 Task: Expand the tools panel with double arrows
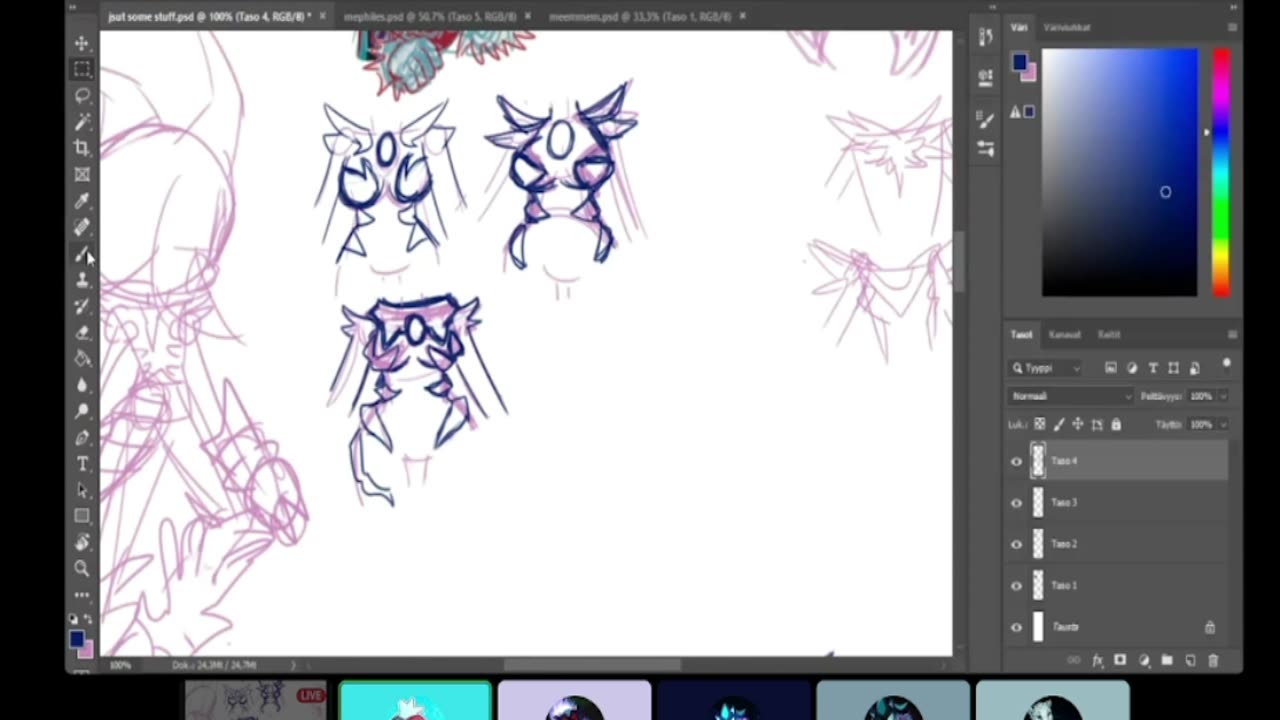(x=74, y=7)
